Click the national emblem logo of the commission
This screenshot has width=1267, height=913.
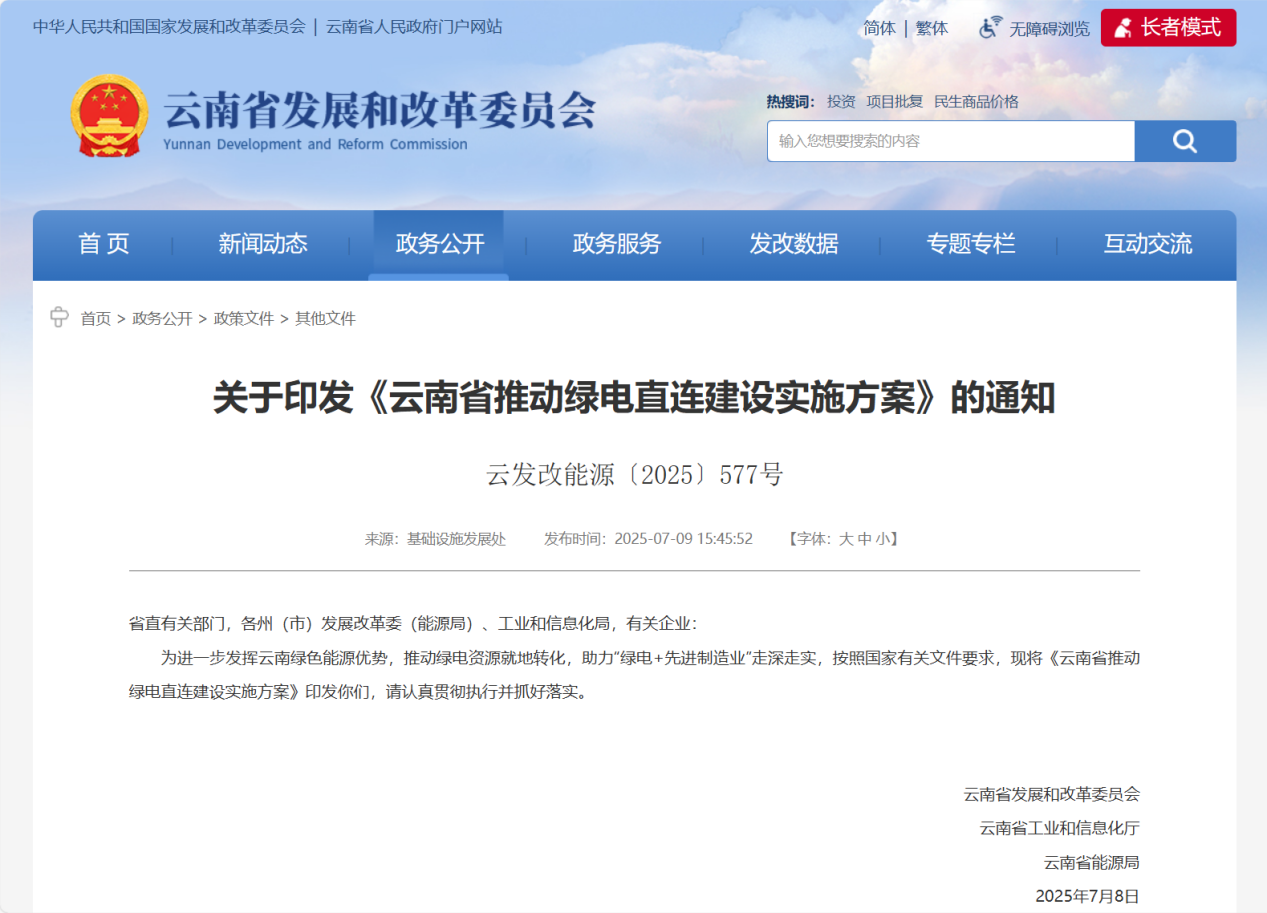[111, 115]
